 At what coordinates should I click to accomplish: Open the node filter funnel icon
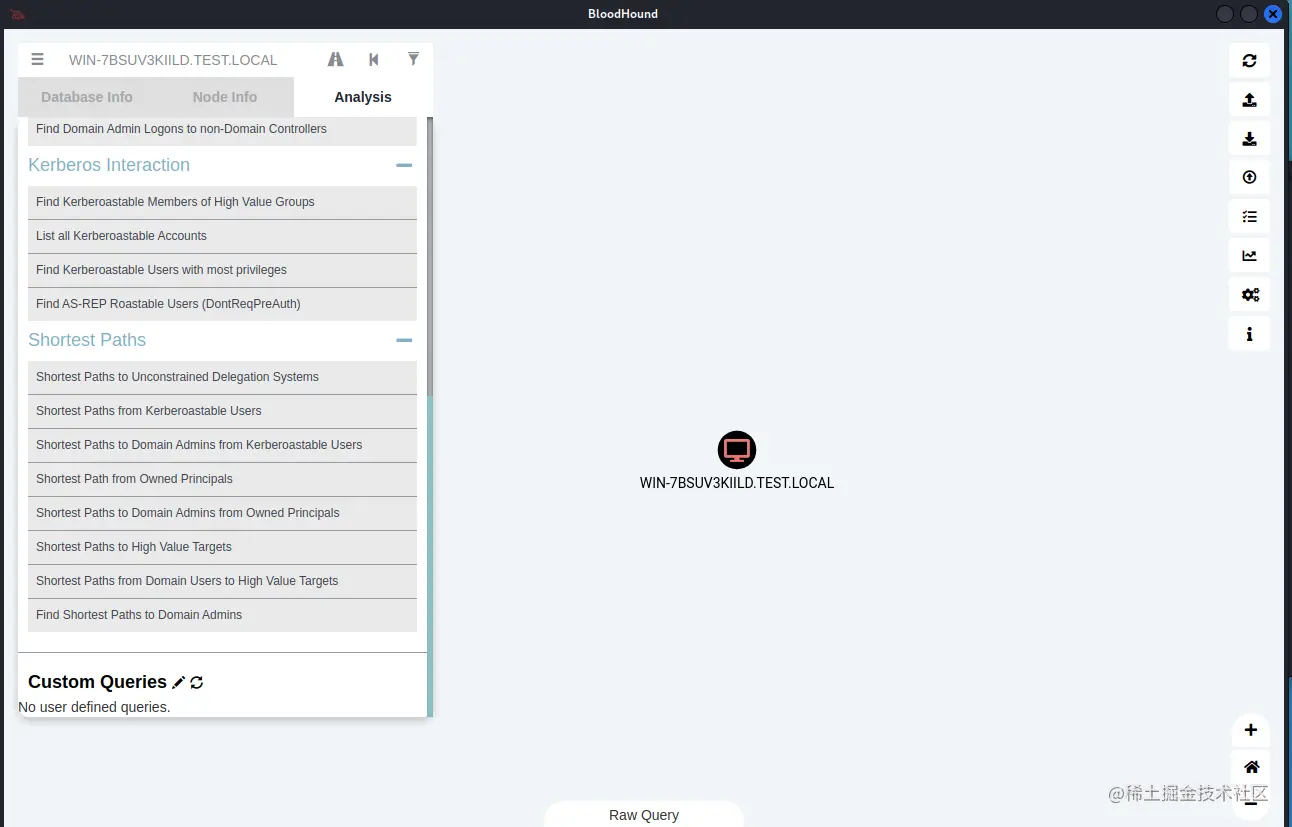point(413,59)
